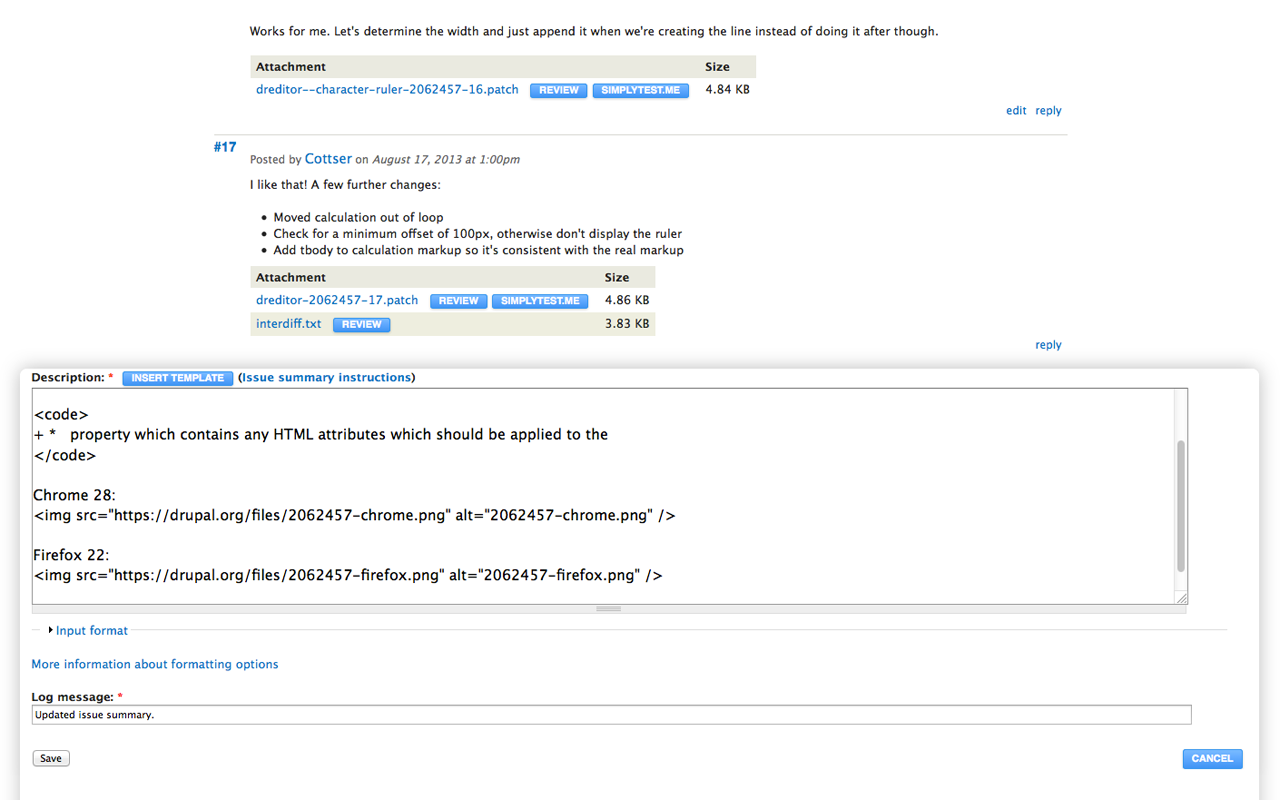Follow the edit link on the comment
The image size is (1280, 800).
point(1016,111)
